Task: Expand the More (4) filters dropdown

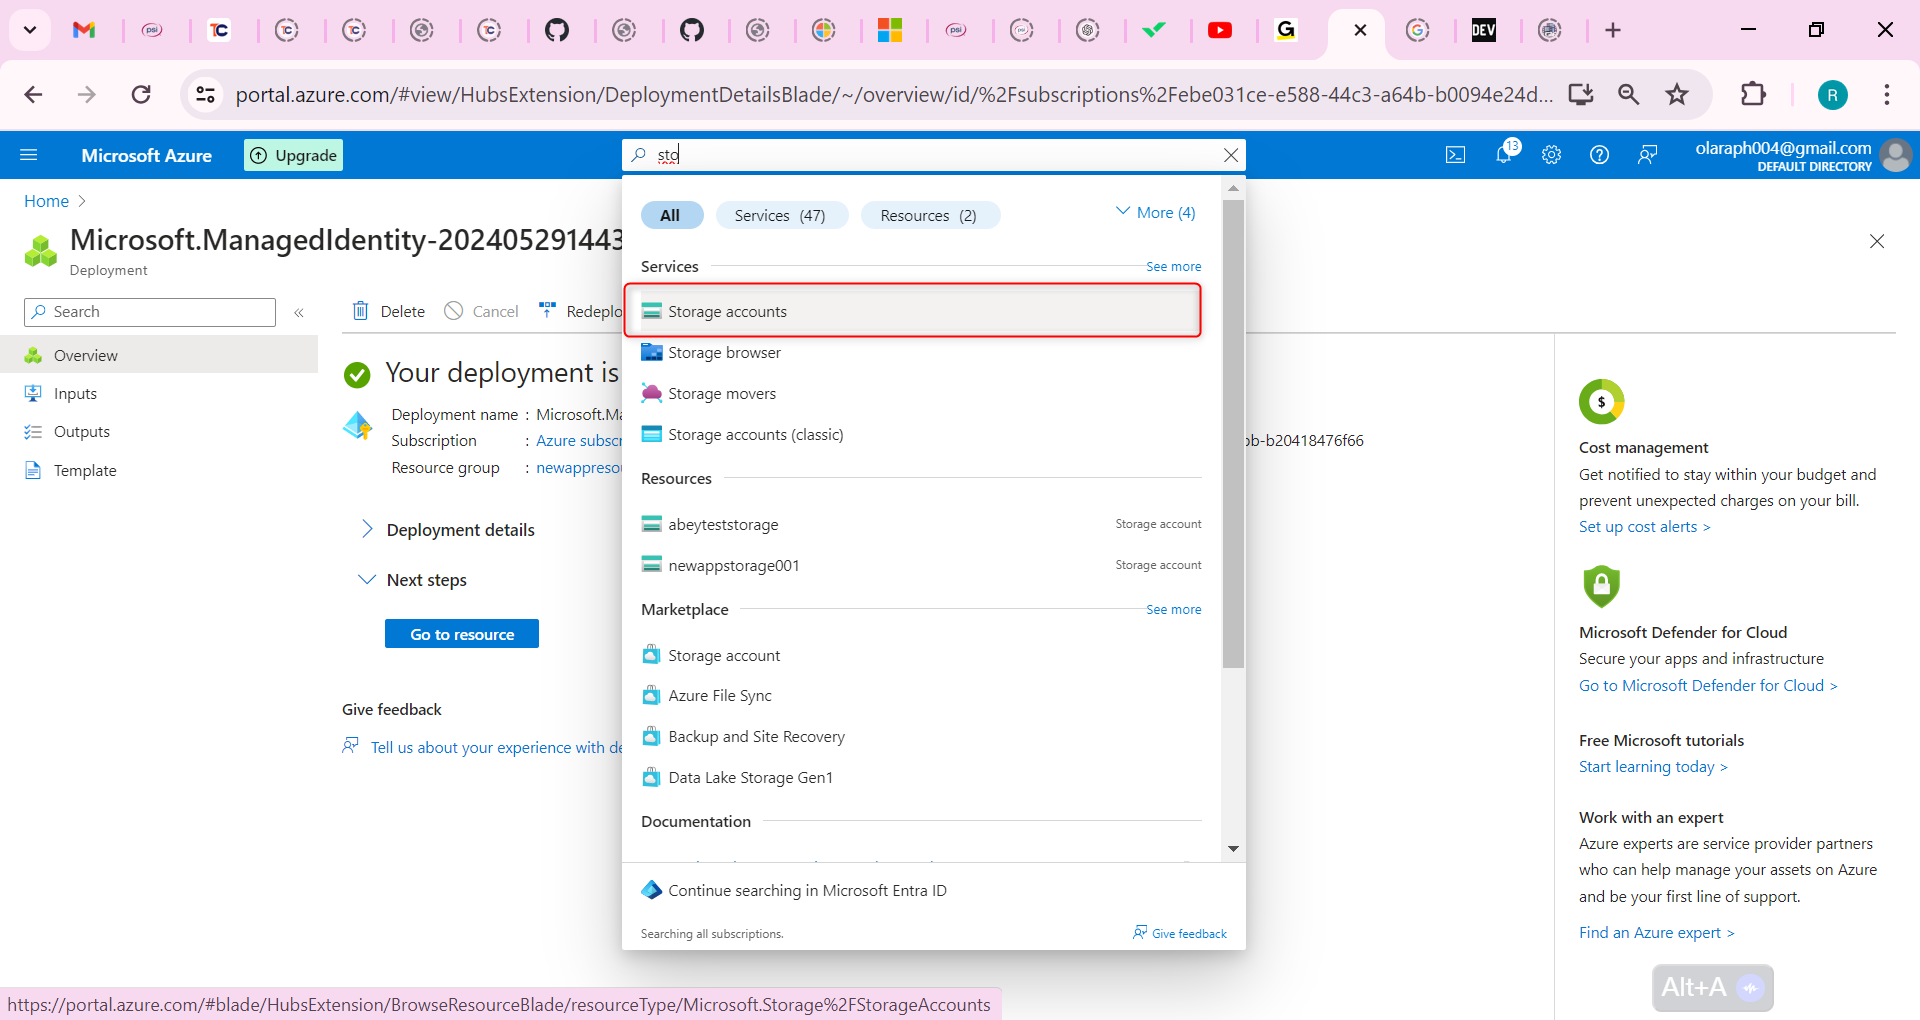Action: point(1155,212)
